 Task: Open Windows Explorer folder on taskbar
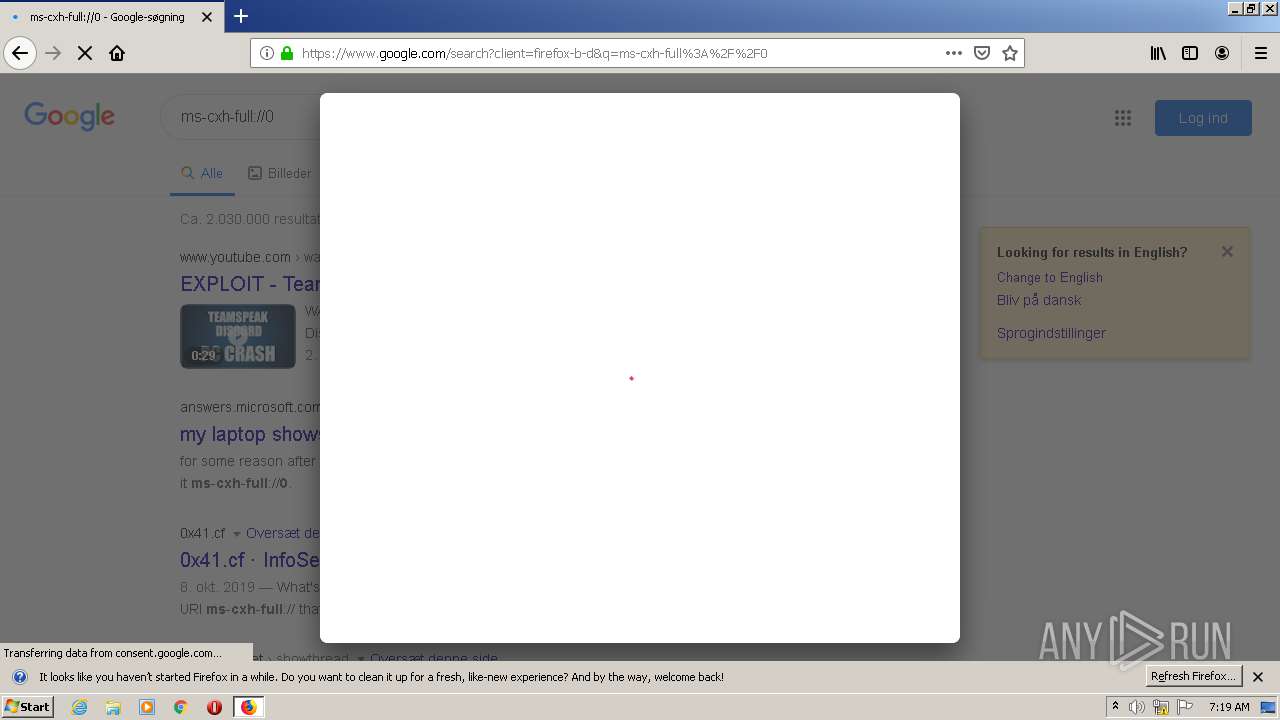point(113,707)
